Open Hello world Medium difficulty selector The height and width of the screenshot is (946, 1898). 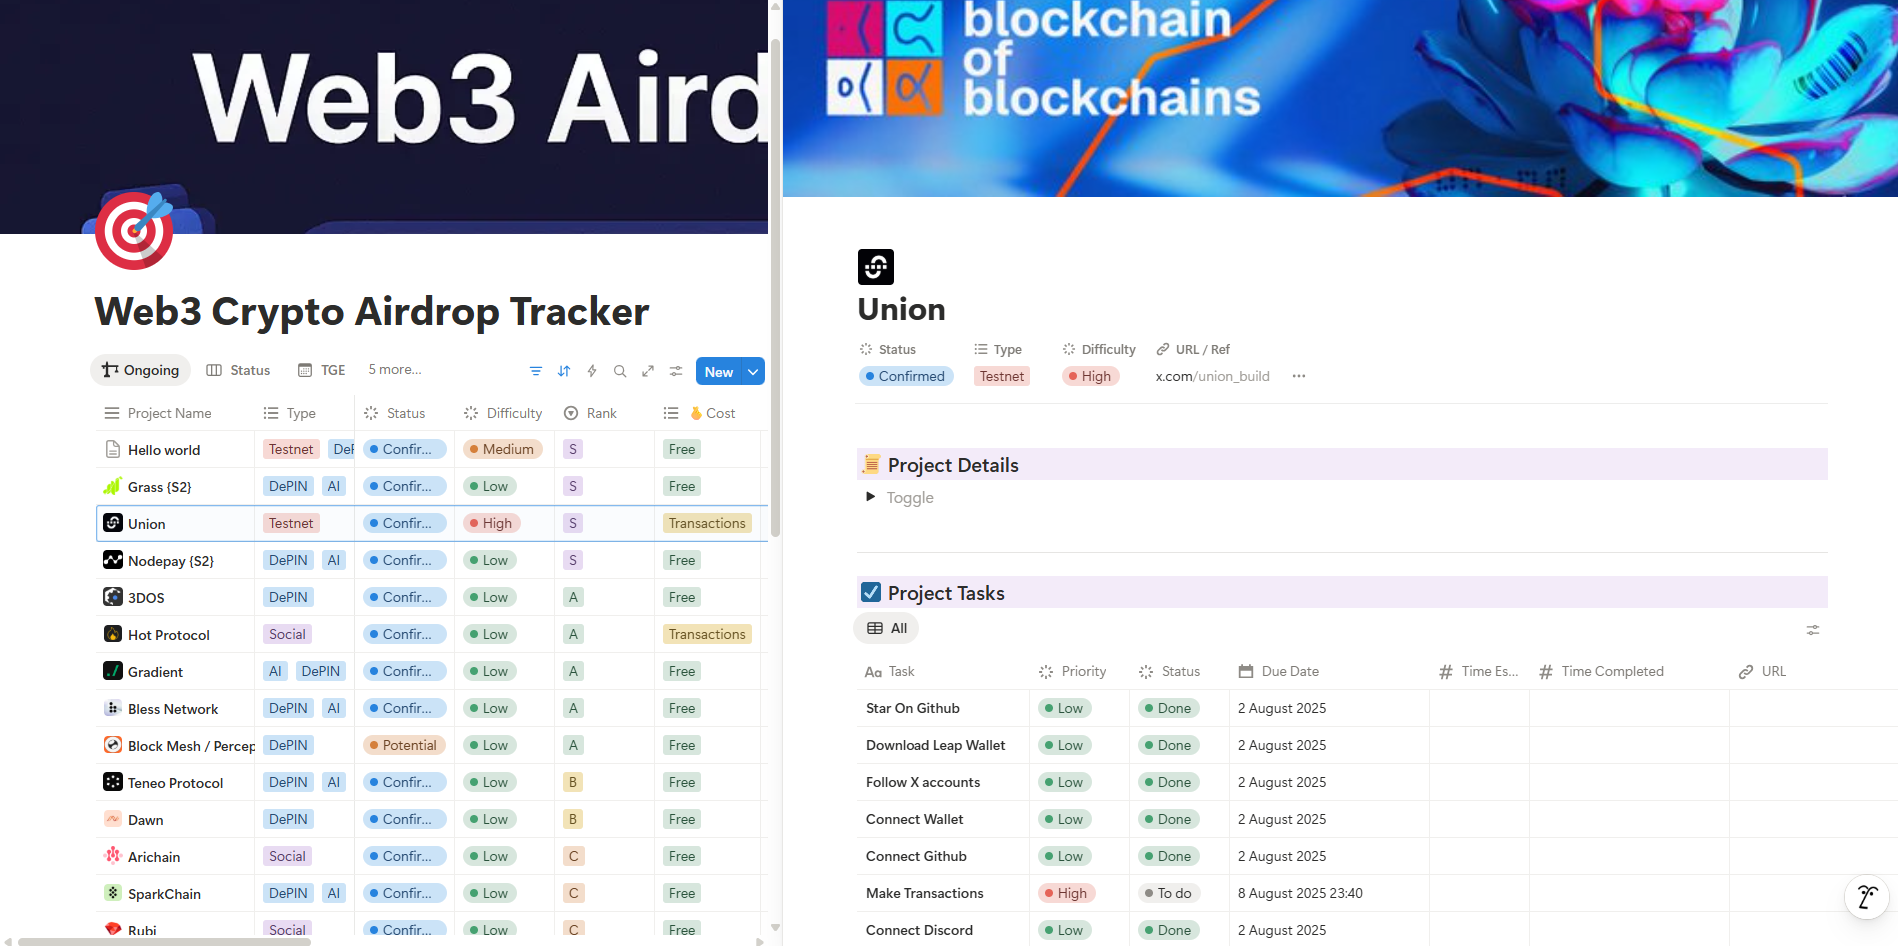pos(503,449)
